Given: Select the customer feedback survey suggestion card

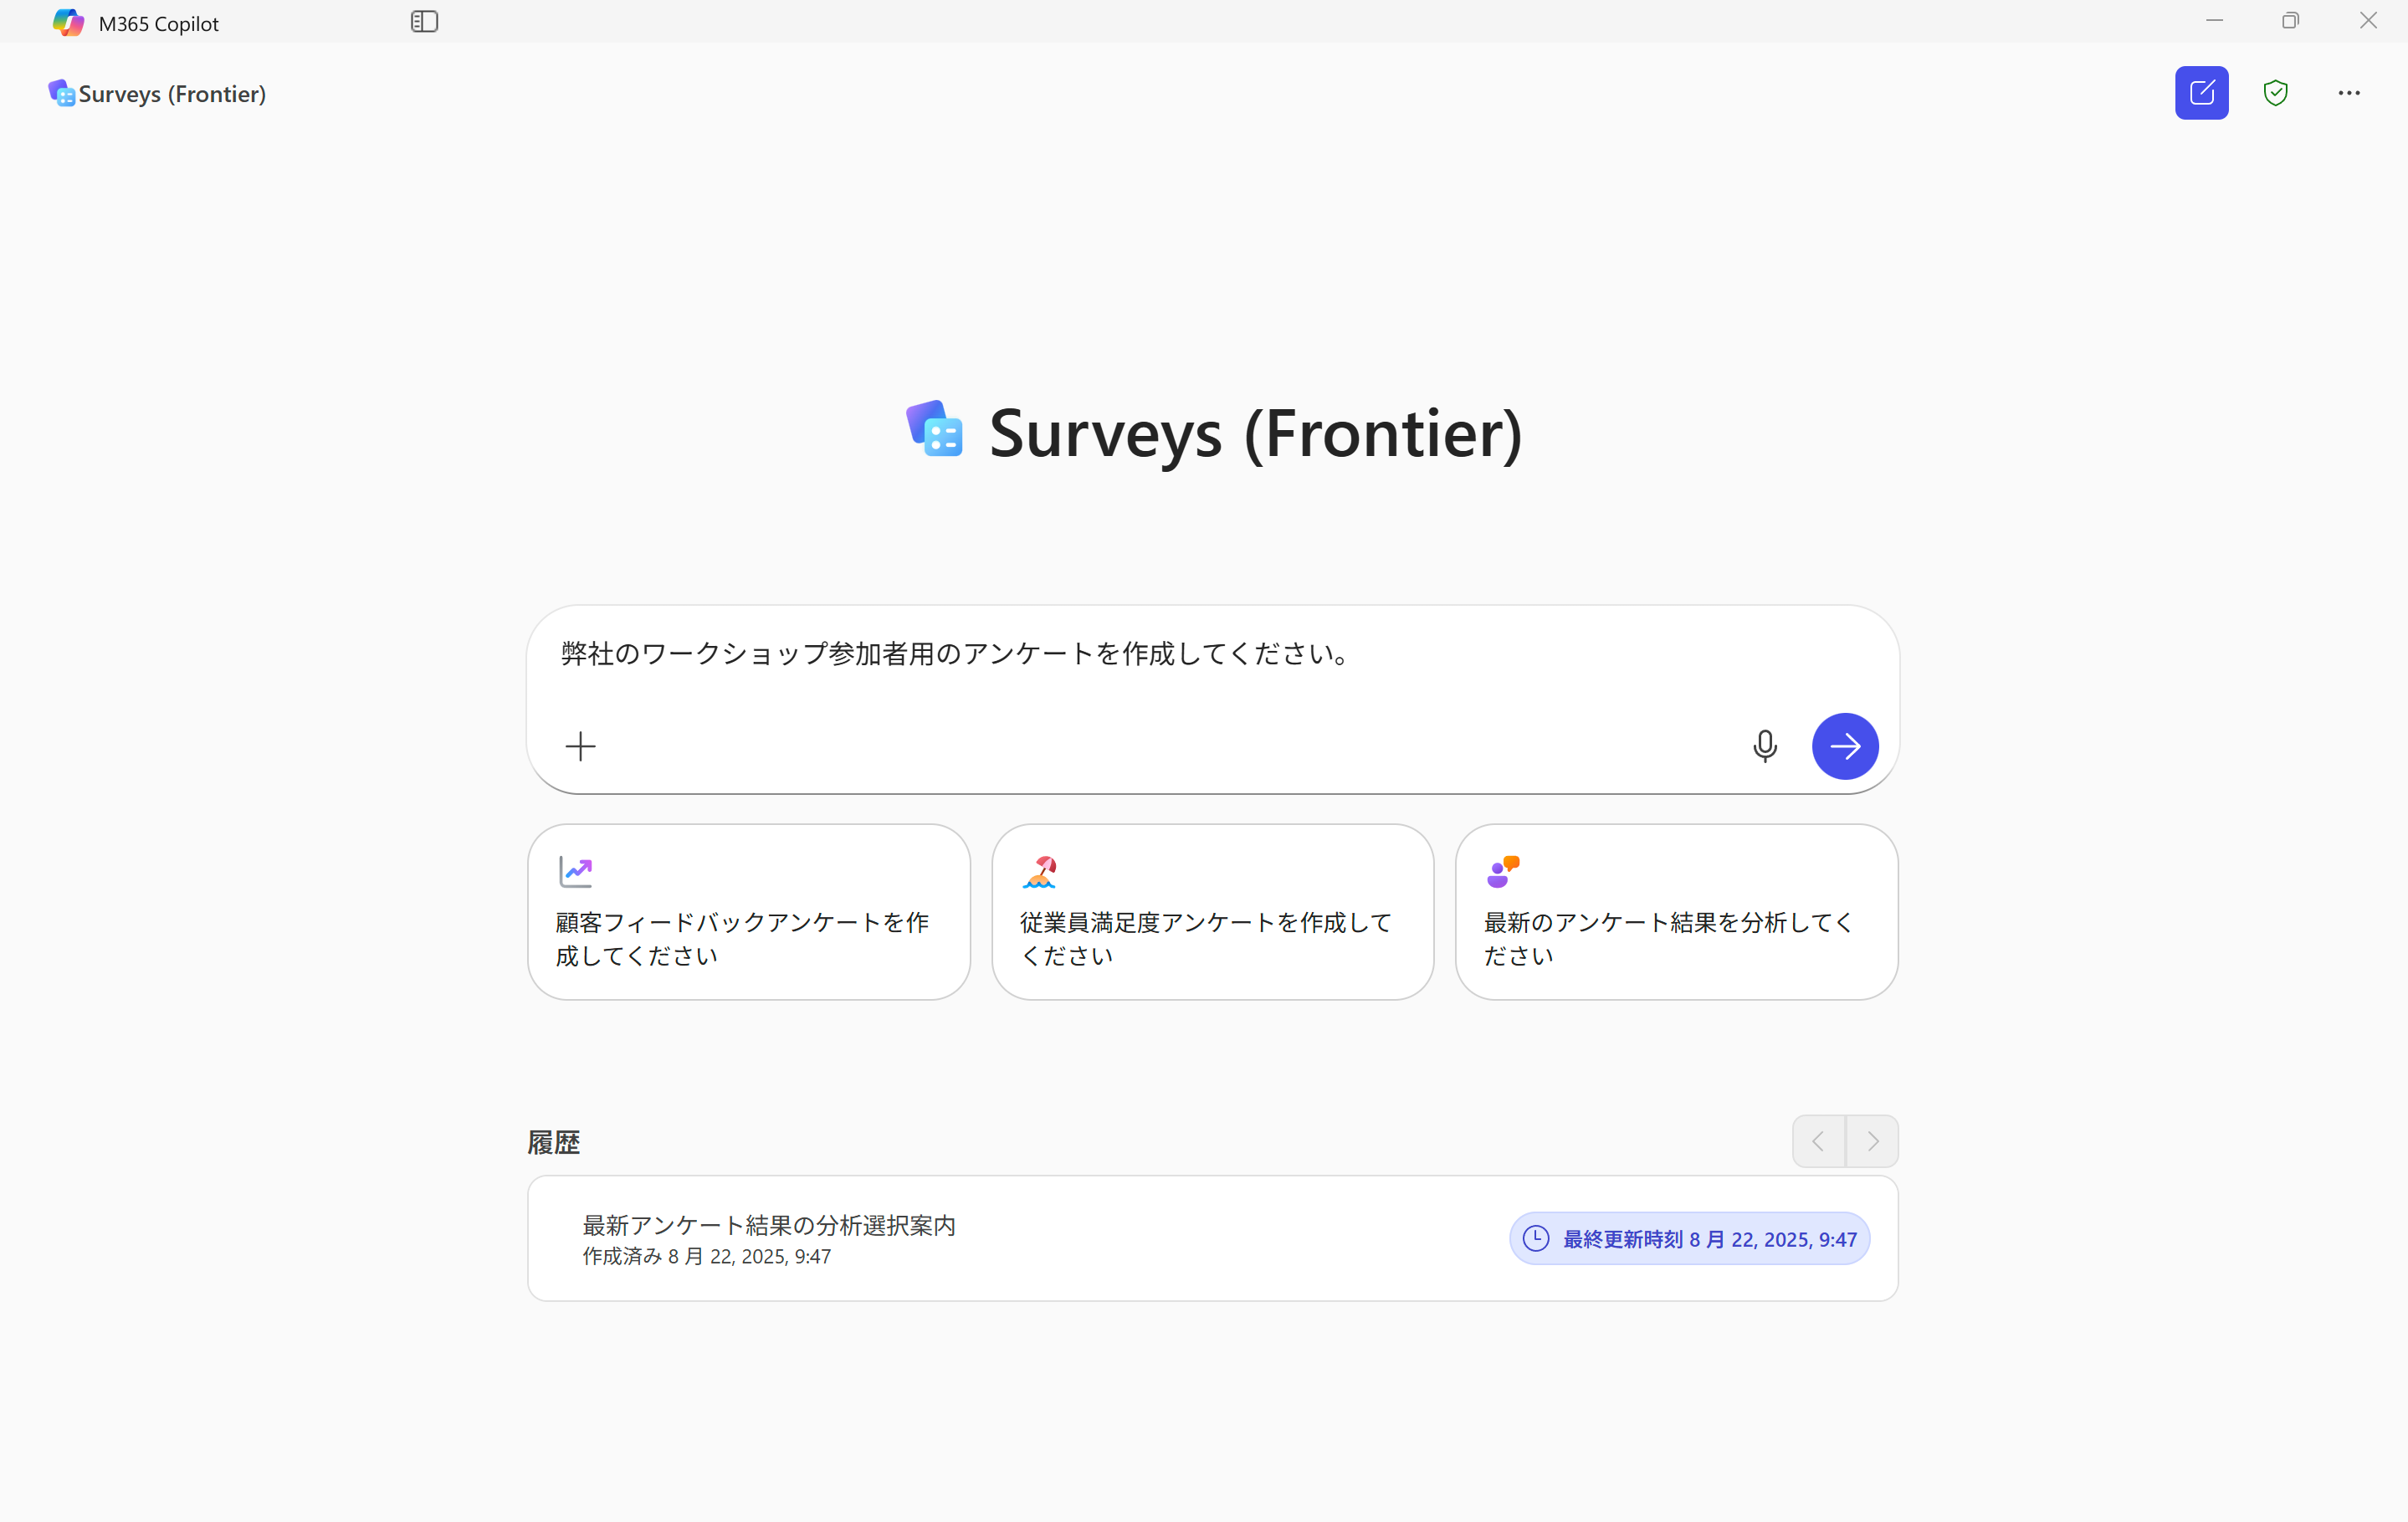Looking at the screenshot, I should [748, 912].
